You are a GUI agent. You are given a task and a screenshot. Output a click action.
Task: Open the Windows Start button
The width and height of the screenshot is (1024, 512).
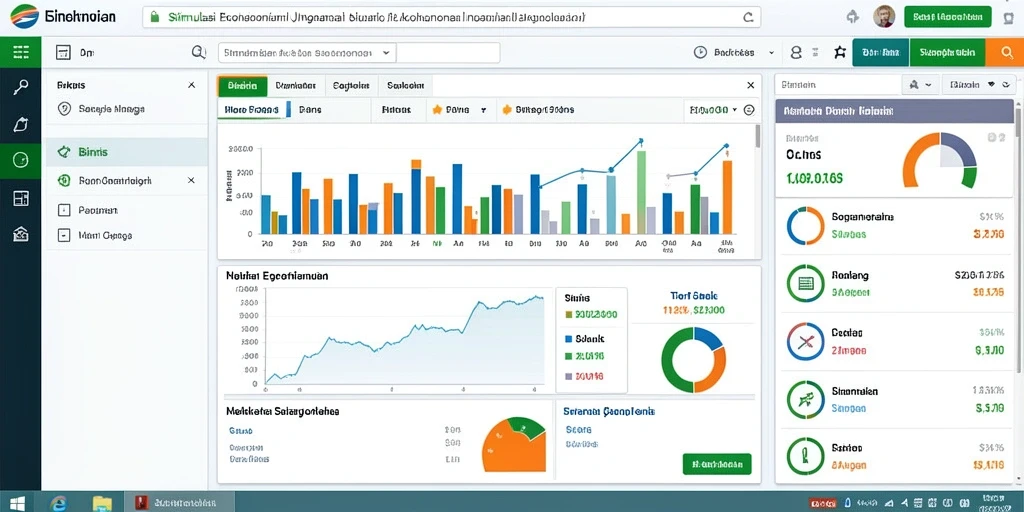pos(18,502)
